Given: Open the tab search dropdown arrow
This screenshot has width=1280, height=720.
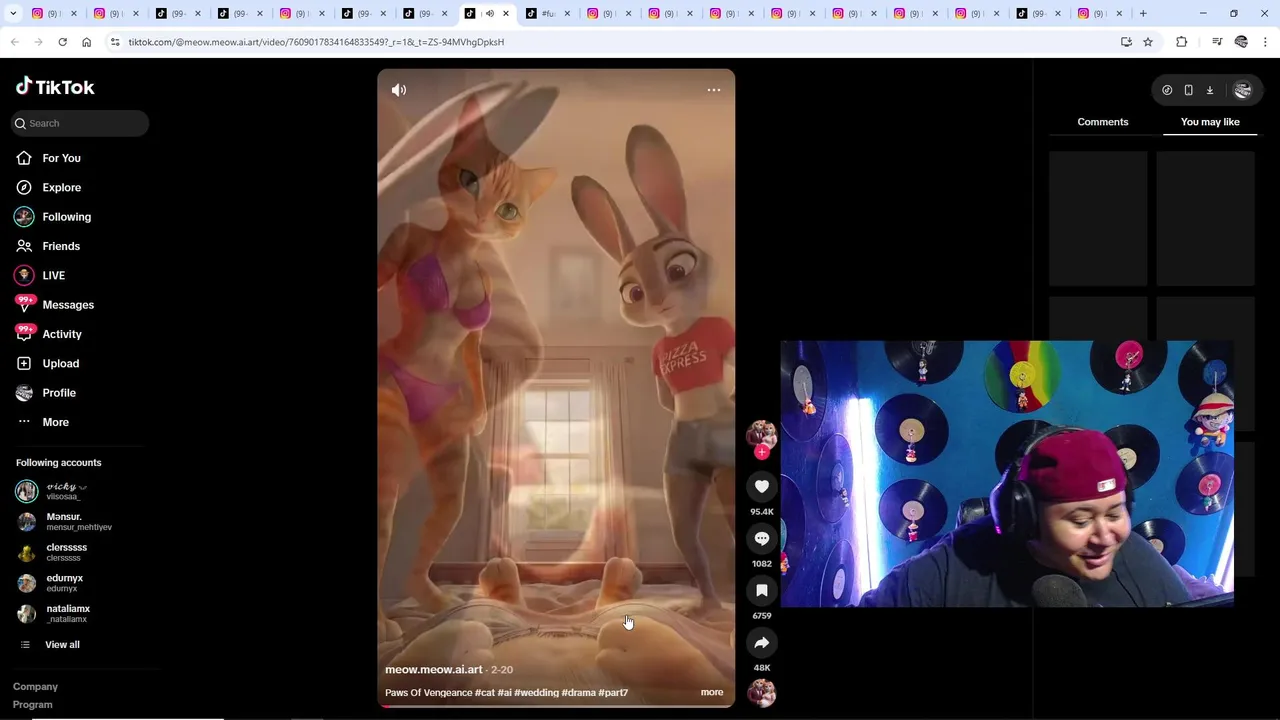Looking at the screenshot, I should point(13,14).
